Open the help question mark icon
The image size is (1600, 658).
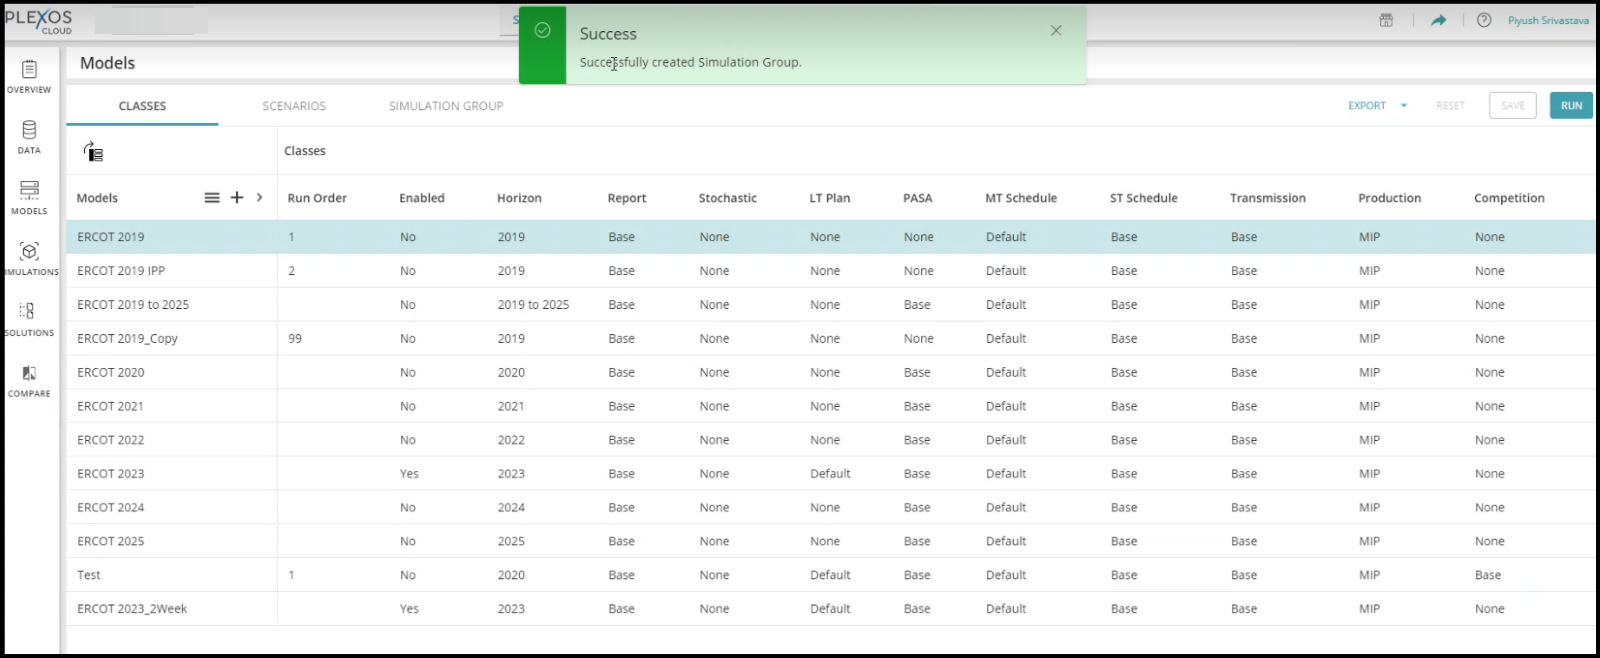point(1484,20)
